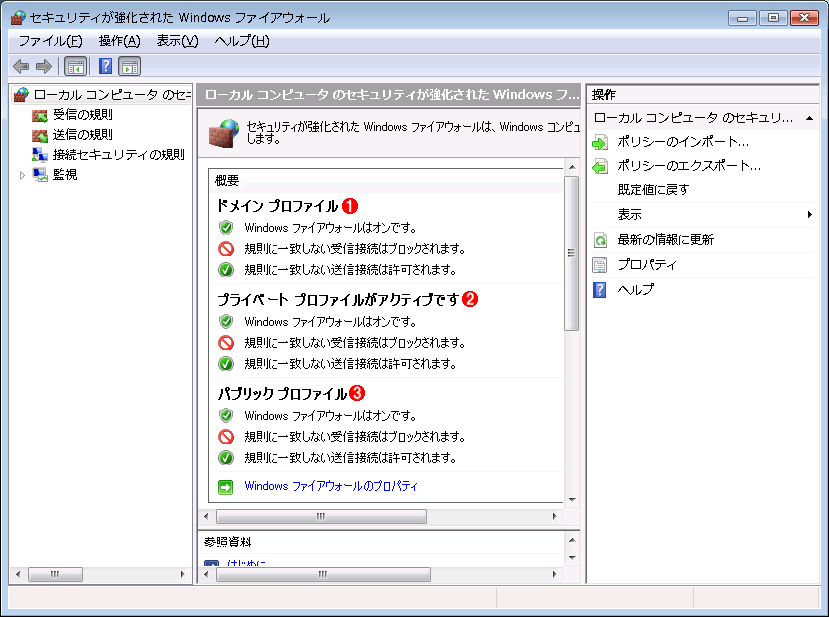Toggle the action pane toolbar icon
This screenshot has height=617, width=829.
(x=130, y=67)
